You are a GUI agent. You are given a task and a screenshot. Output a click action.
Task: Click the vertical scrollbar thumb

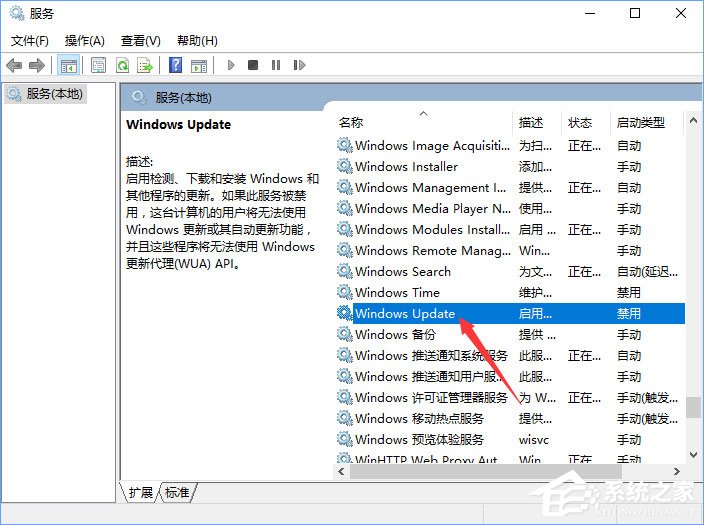[x=693, y=407]
